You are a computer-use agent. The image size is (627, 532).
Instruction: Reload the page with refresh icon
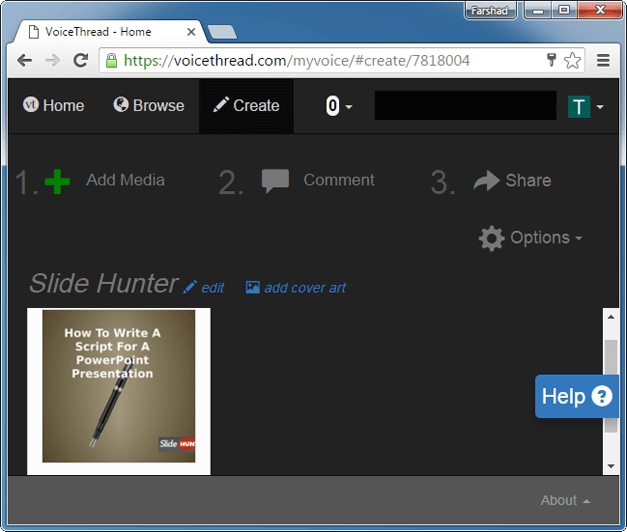pos(81,60)
